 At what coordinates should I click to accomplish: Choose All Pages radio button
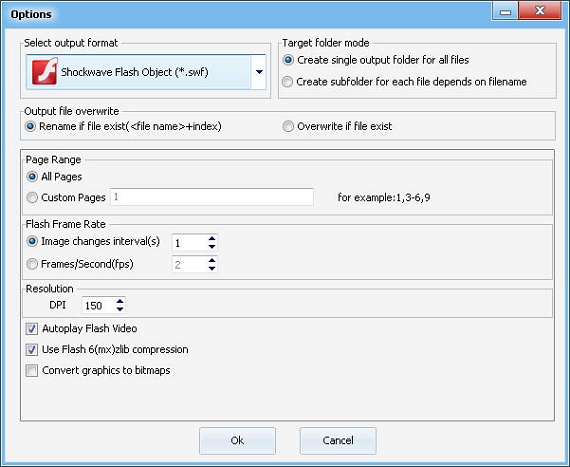[32, 177]
